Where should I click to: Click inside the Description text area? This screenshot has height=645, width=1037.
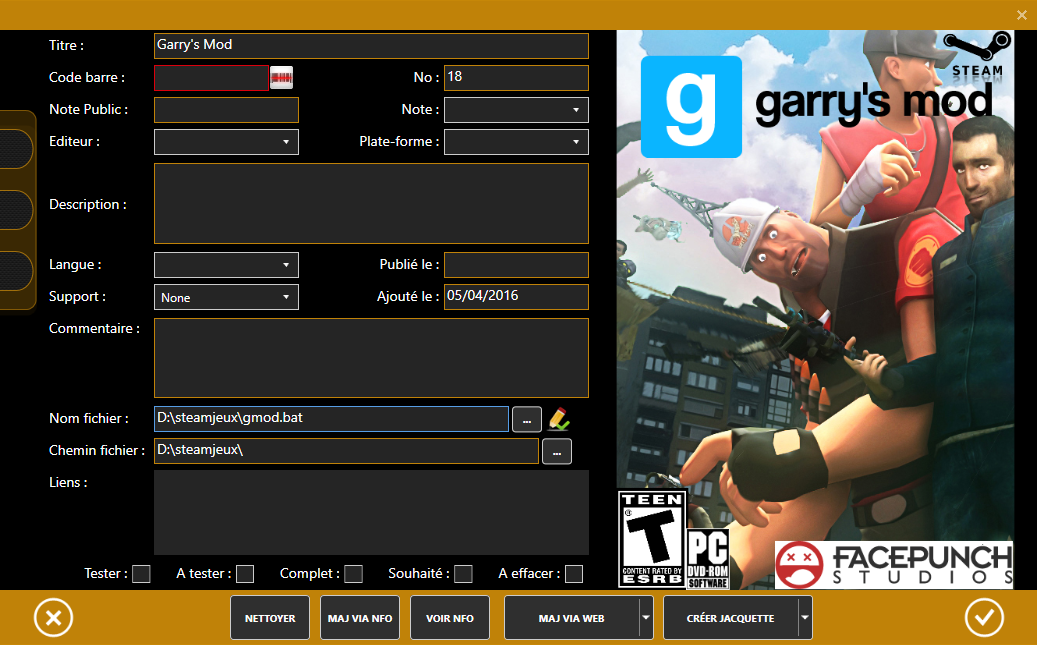[371, 204]
